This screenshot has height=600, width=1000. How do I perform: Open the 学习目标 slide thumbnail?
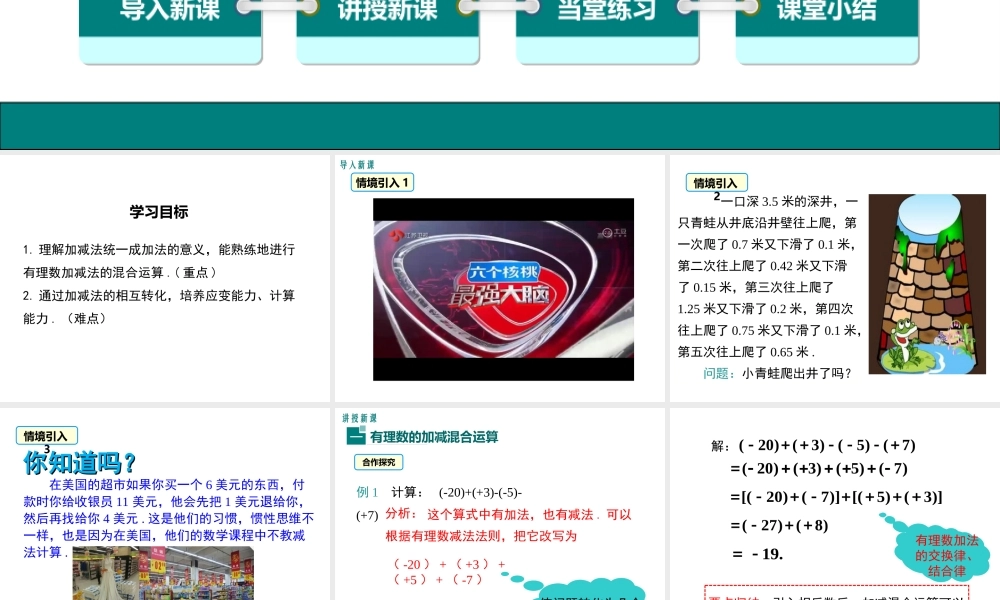click(165, 278)
